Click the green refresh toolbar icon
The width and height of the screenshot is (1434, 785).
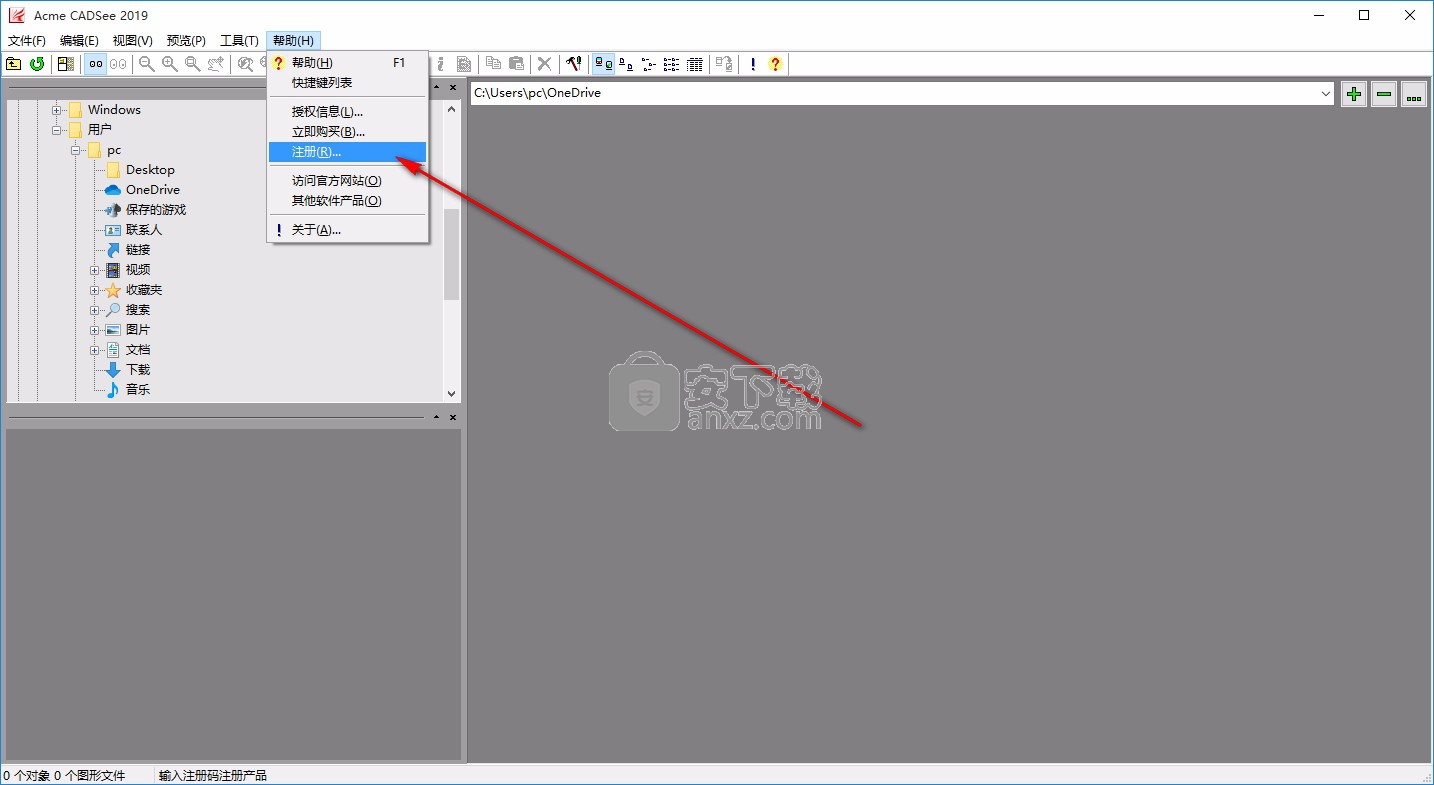[37, 64]
